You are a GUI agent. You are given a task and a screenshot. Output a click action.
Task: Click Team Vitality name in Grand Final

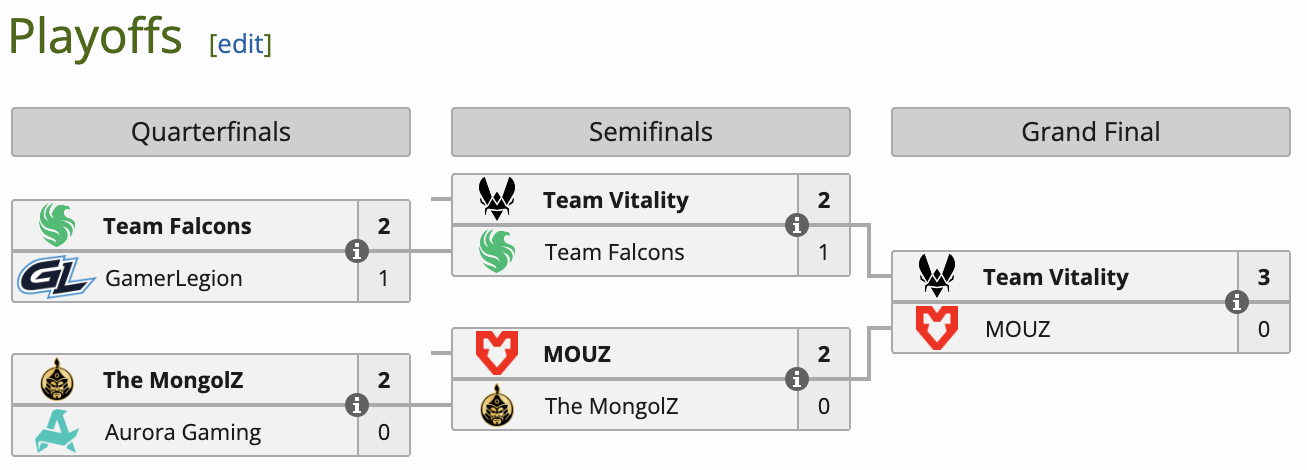1055,277
